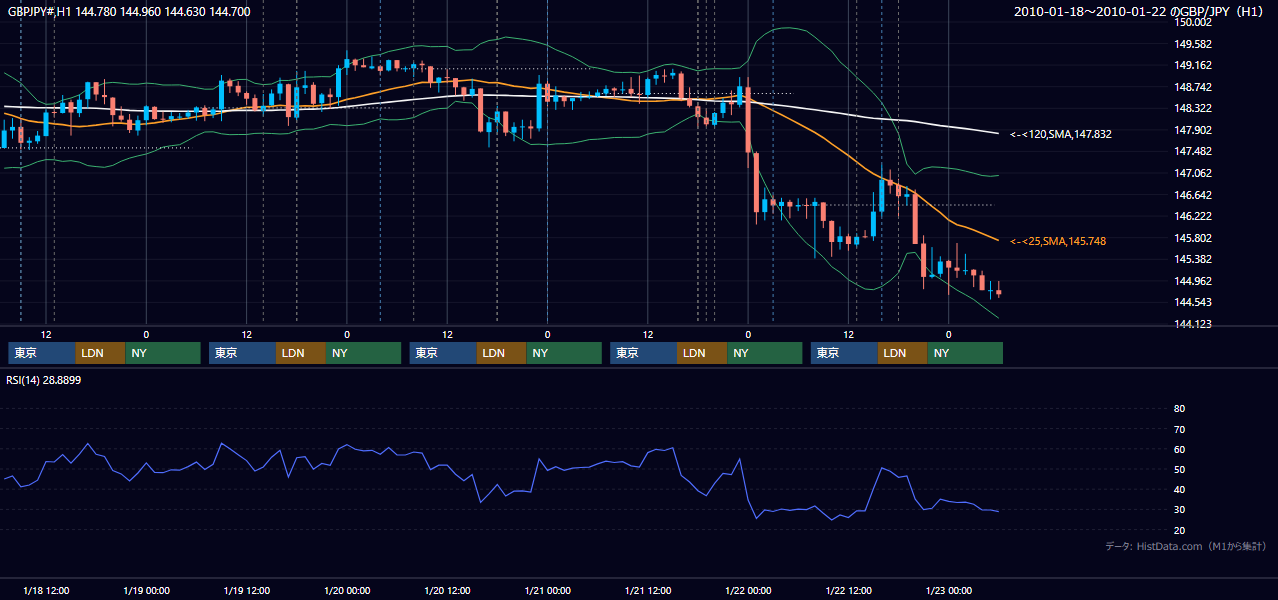Click the RSI scale value 30
Image resolution: width=1278 pixels, height=600 pixels.
point(1179,510)
